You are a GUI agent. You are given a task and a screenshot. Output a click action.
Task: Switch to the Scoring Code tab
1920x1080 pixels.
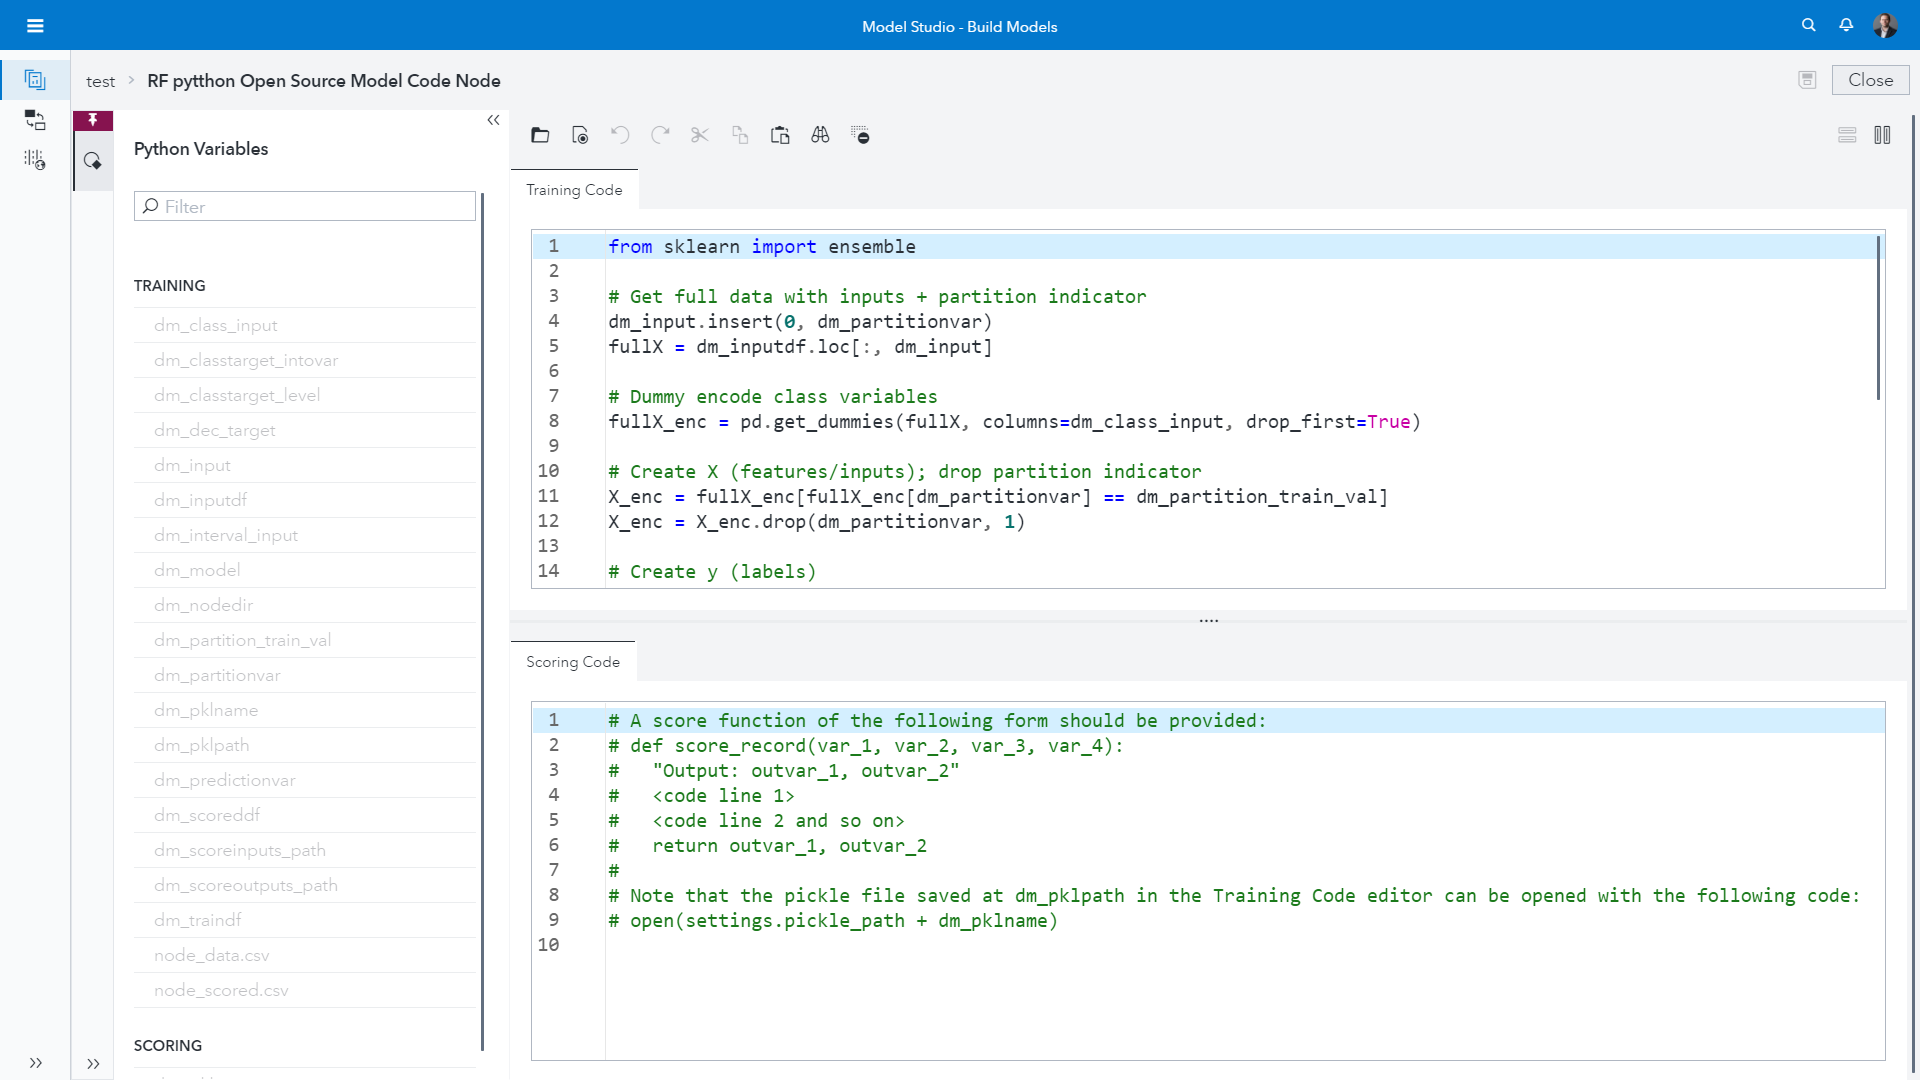[x=572, y=661]
